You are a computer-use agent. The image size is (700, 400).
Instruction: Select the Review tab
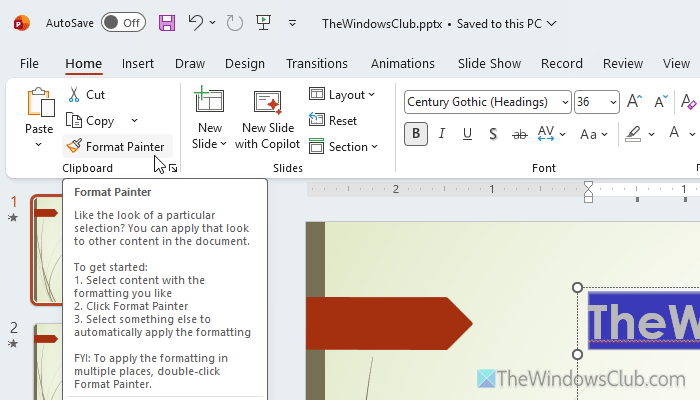pos(623,63)
